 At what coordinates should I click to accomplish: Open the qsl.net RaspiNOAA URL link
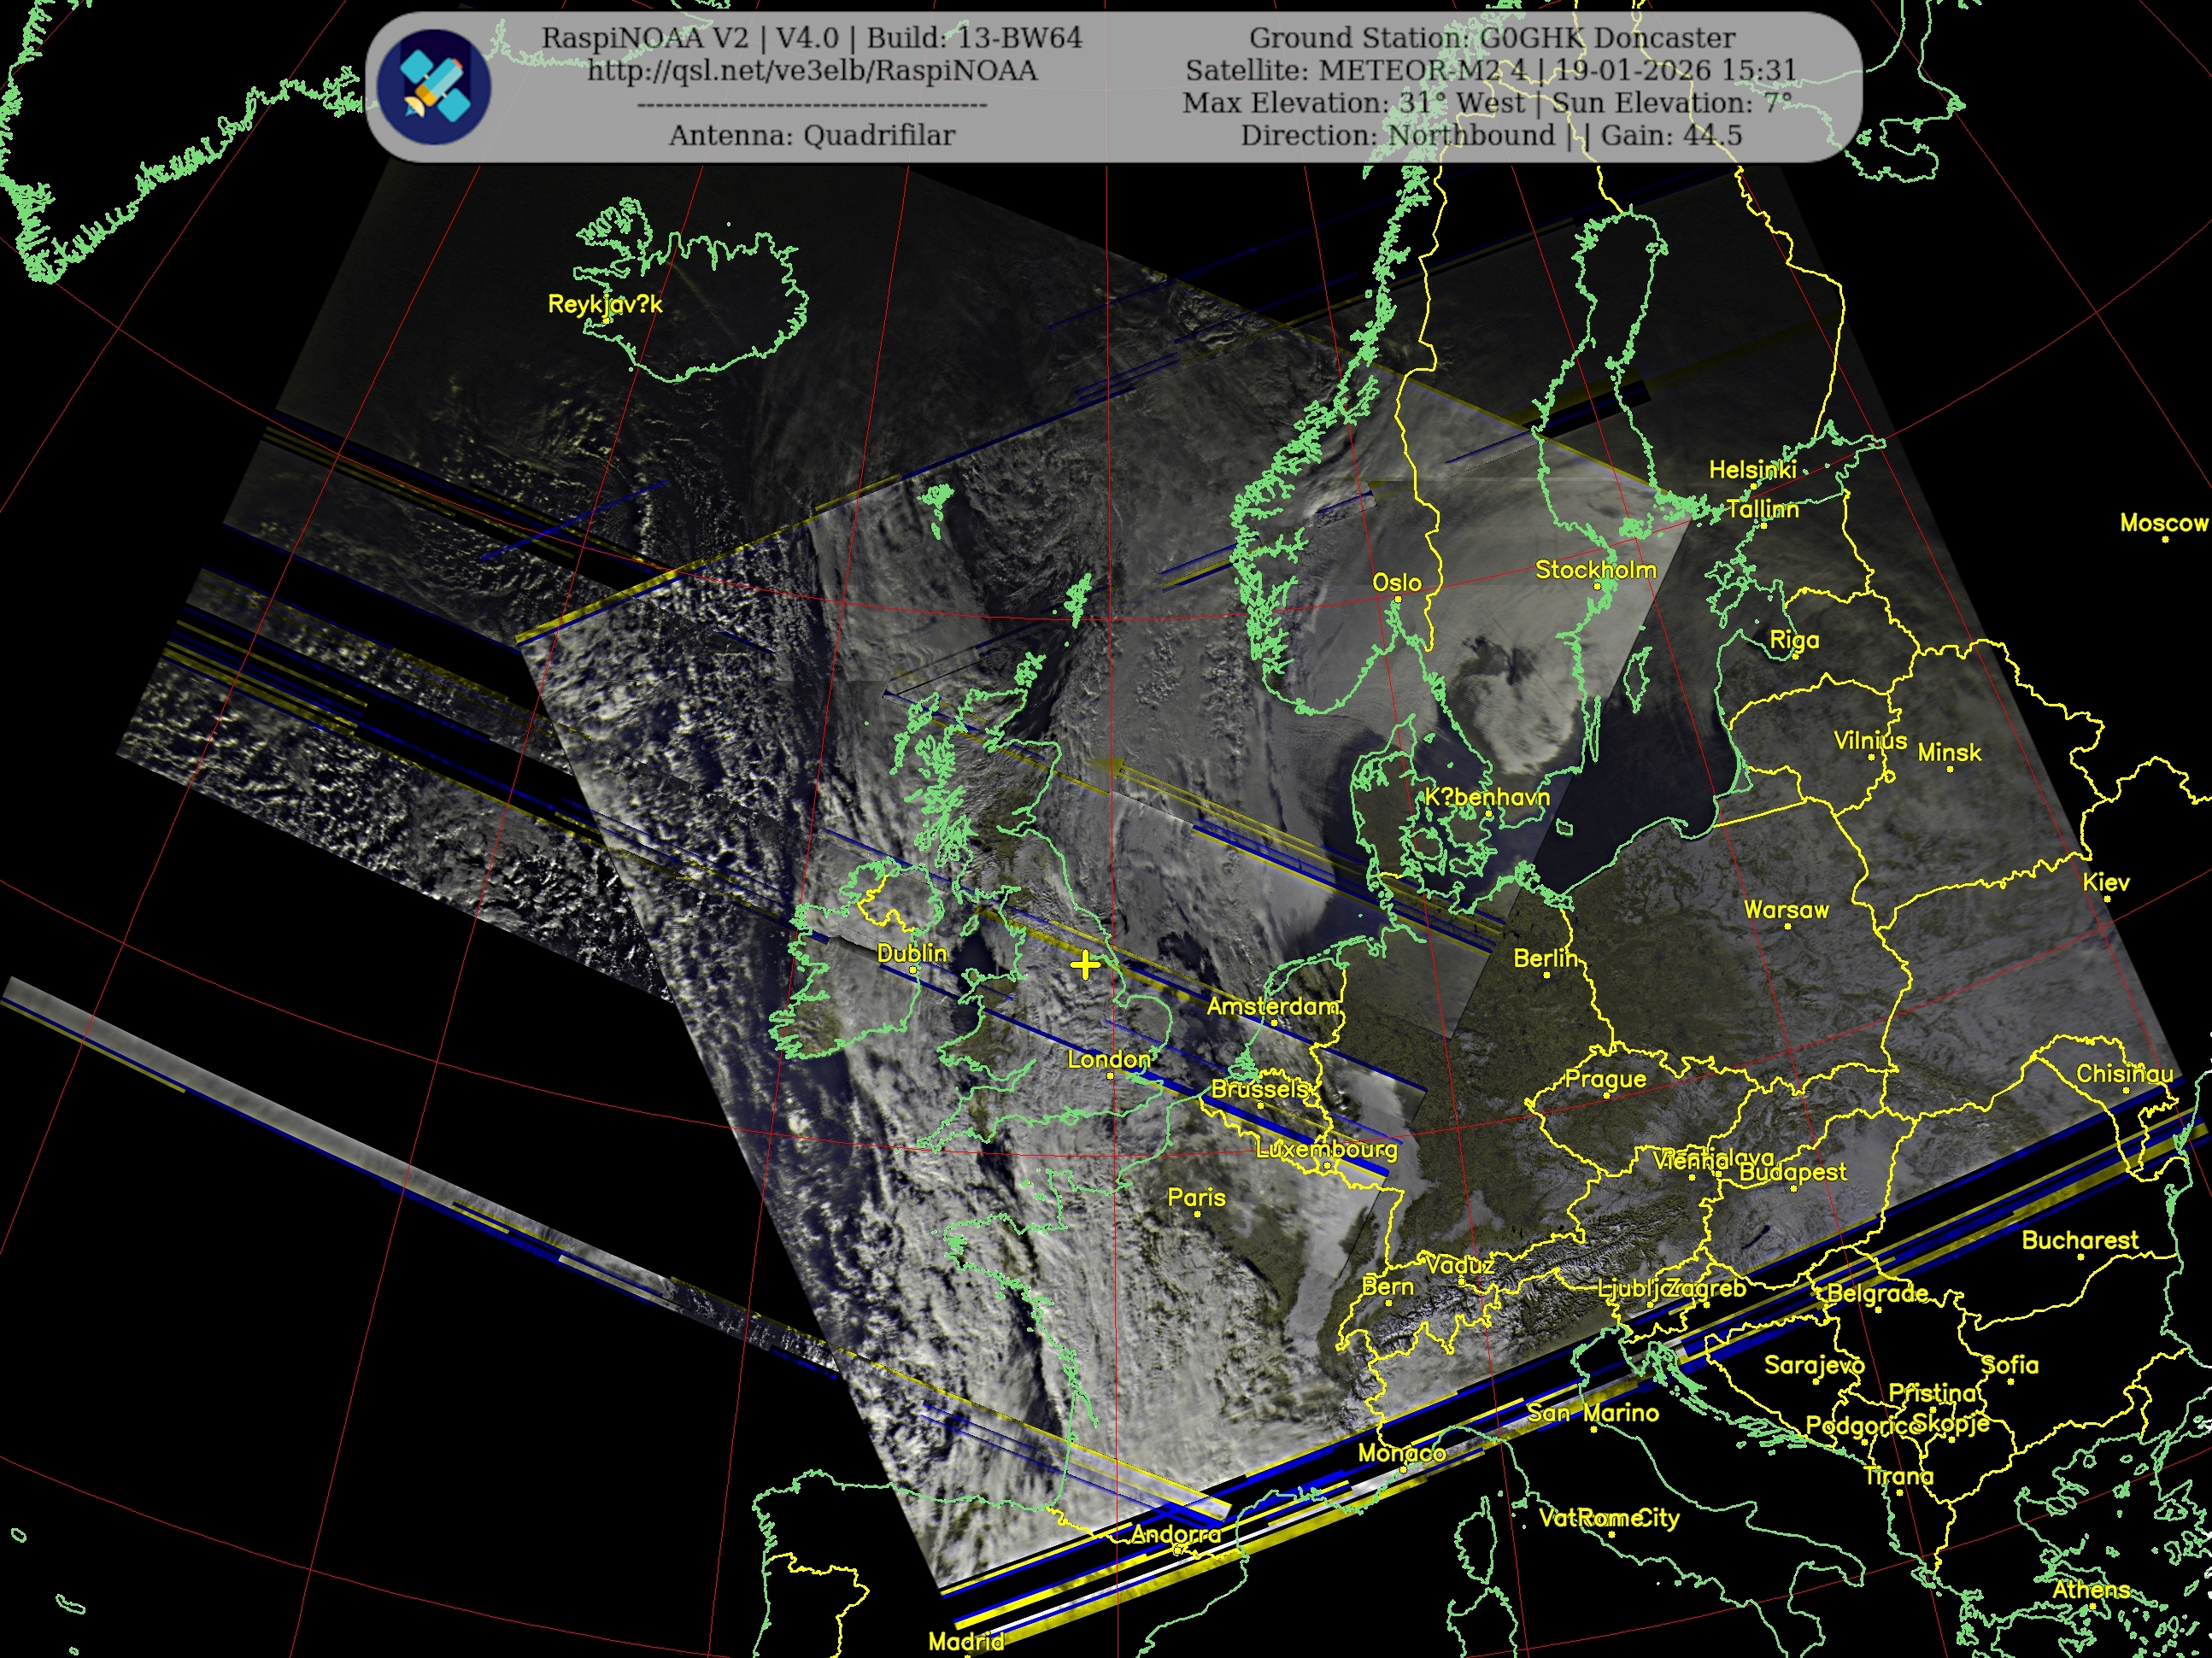[x=812, y=71]
